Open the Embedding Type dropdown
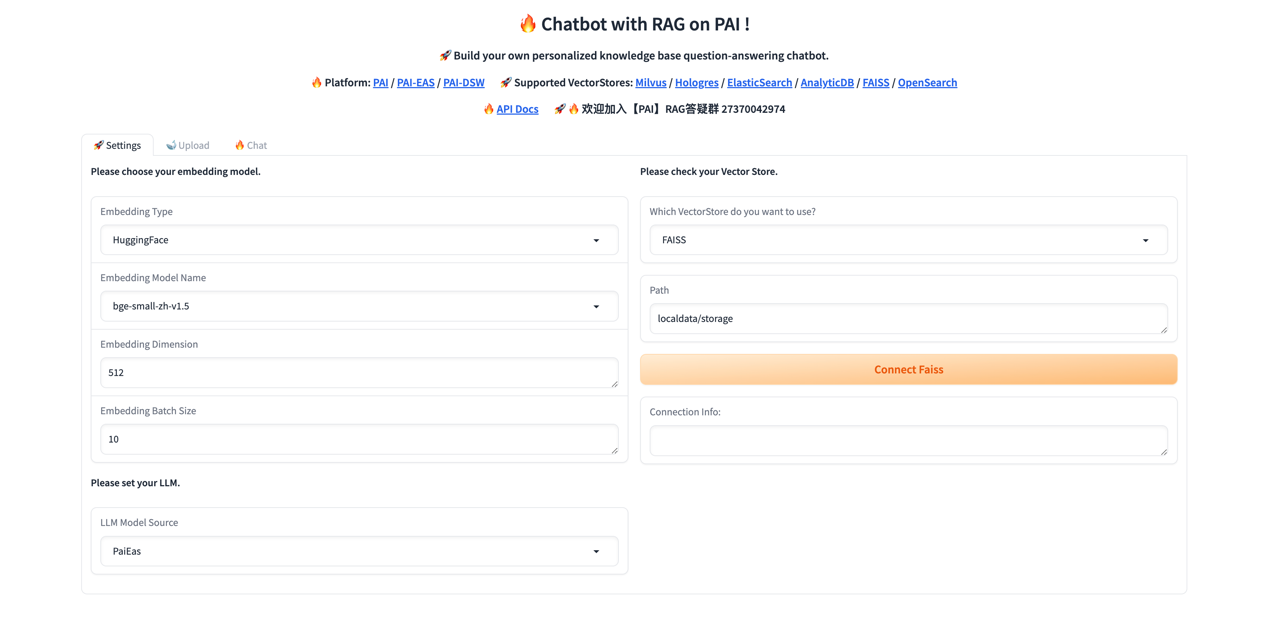1270x627 pixels. coord(359,240)
